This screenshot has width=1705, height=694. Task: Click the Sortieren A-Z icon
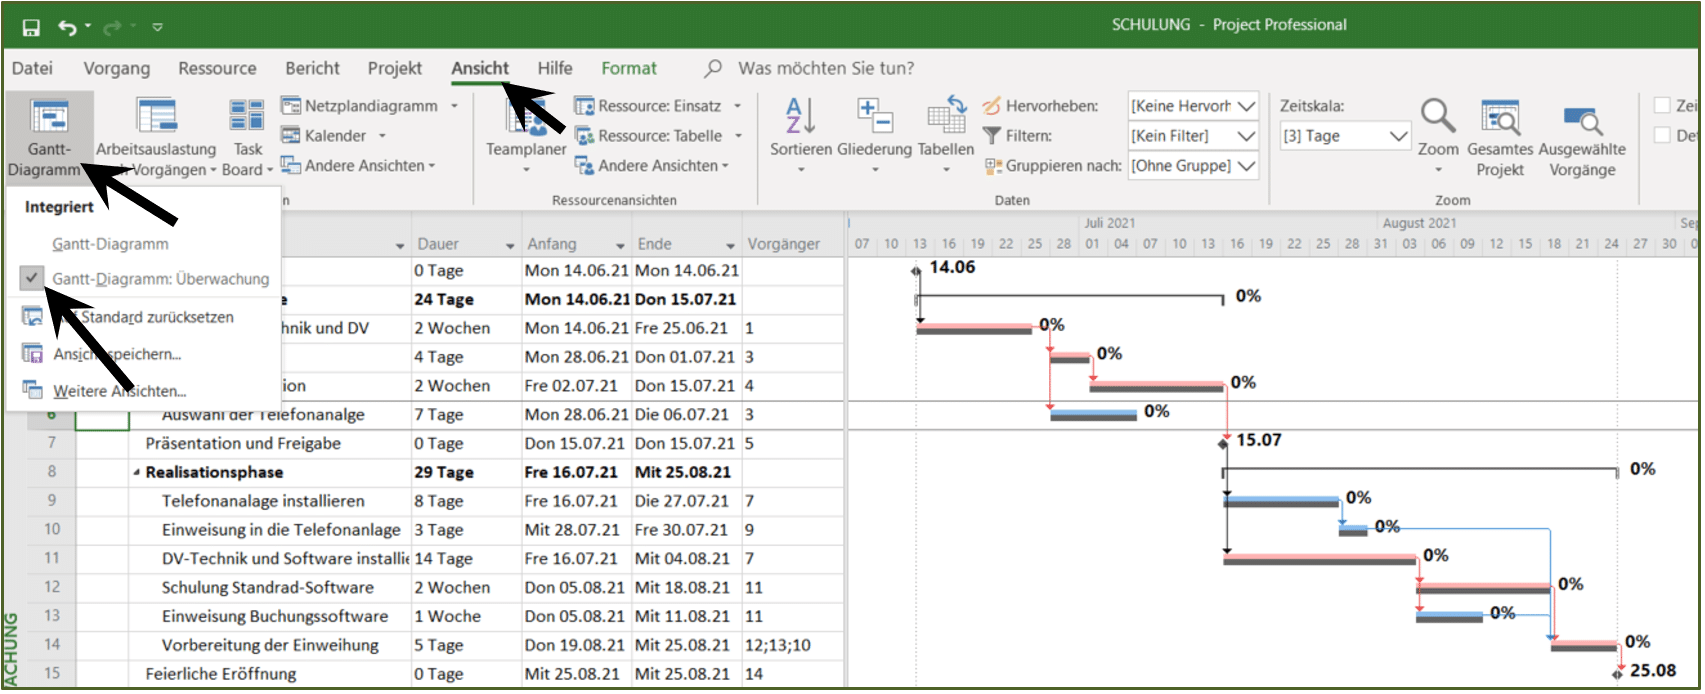click(800, 116)
